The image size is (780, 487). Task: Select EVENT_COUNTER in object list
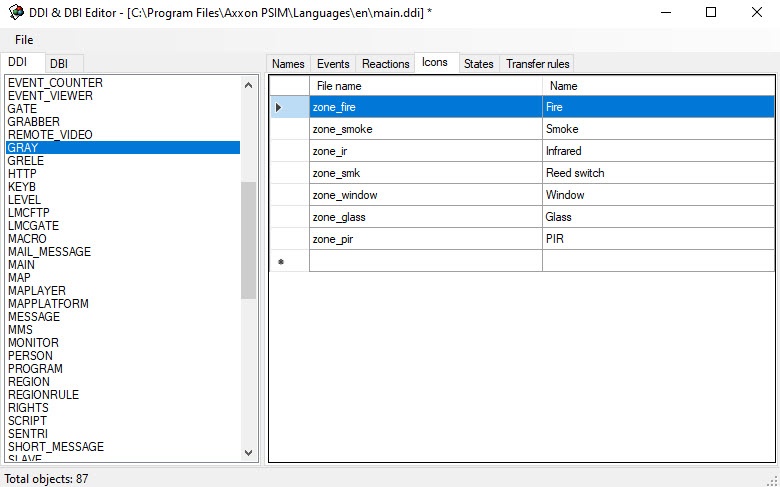click(x=123, y=83)
